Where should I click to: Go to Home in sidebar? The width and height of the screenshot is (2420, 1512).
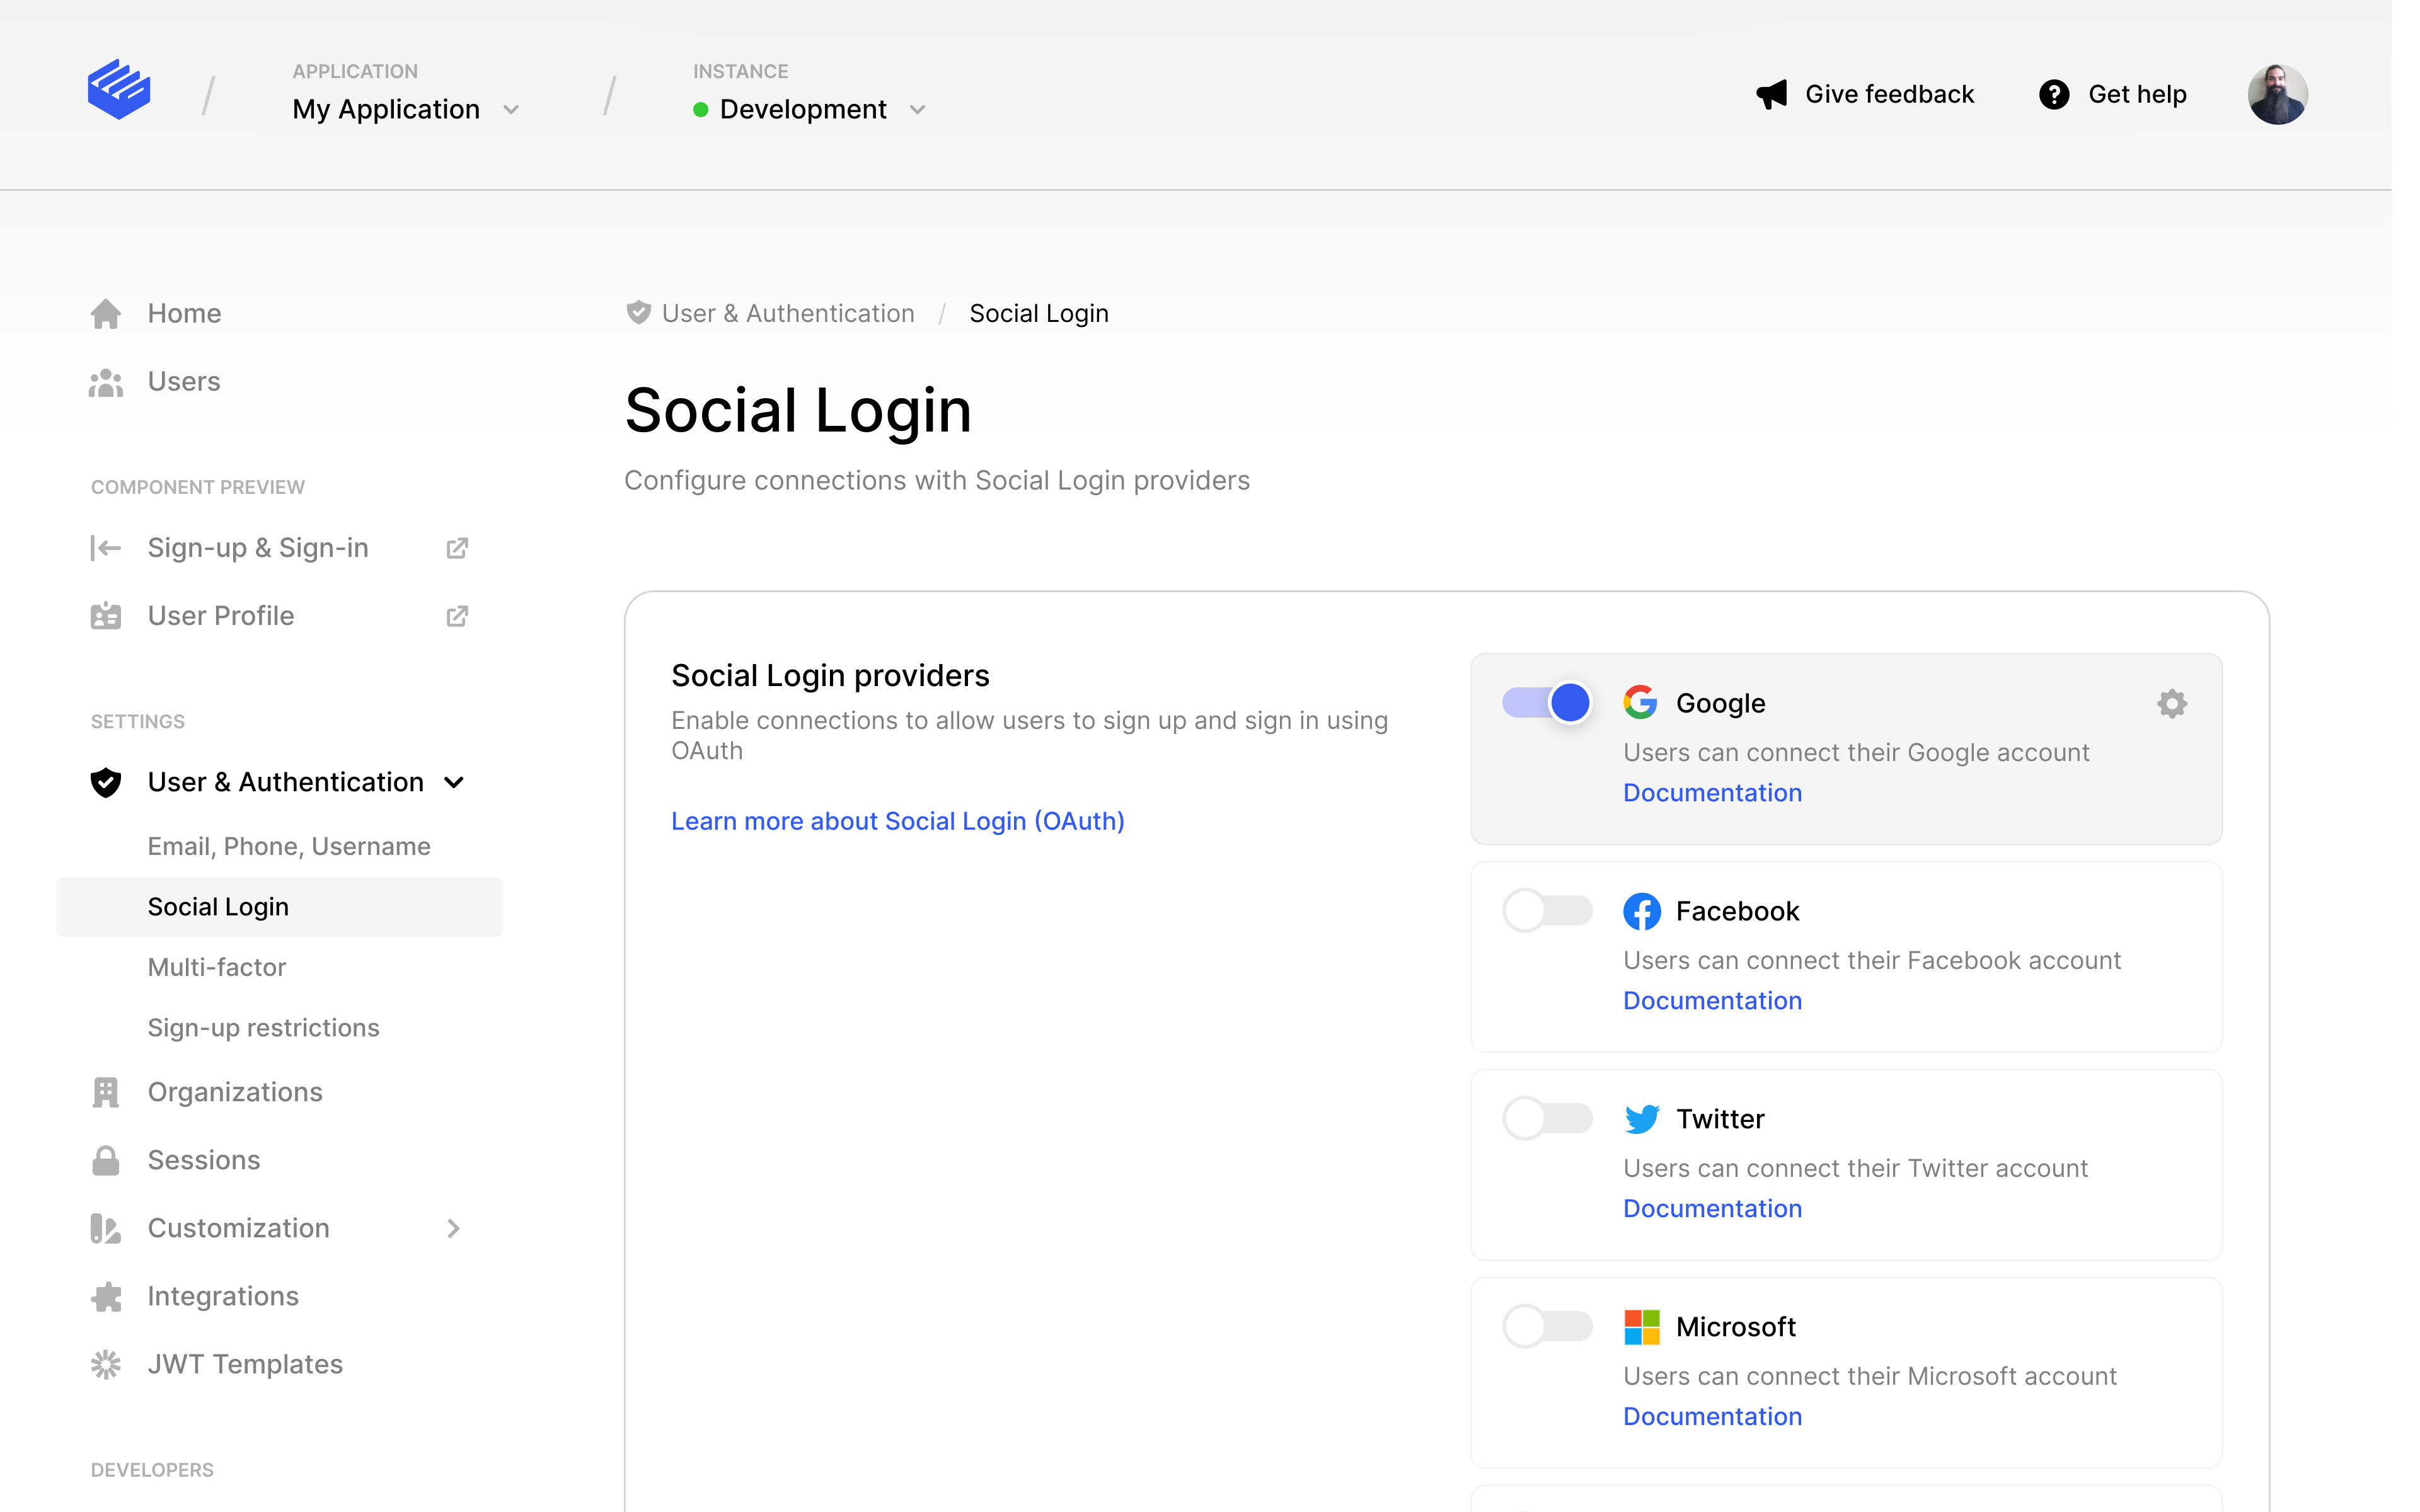click(x=184, y=314)
